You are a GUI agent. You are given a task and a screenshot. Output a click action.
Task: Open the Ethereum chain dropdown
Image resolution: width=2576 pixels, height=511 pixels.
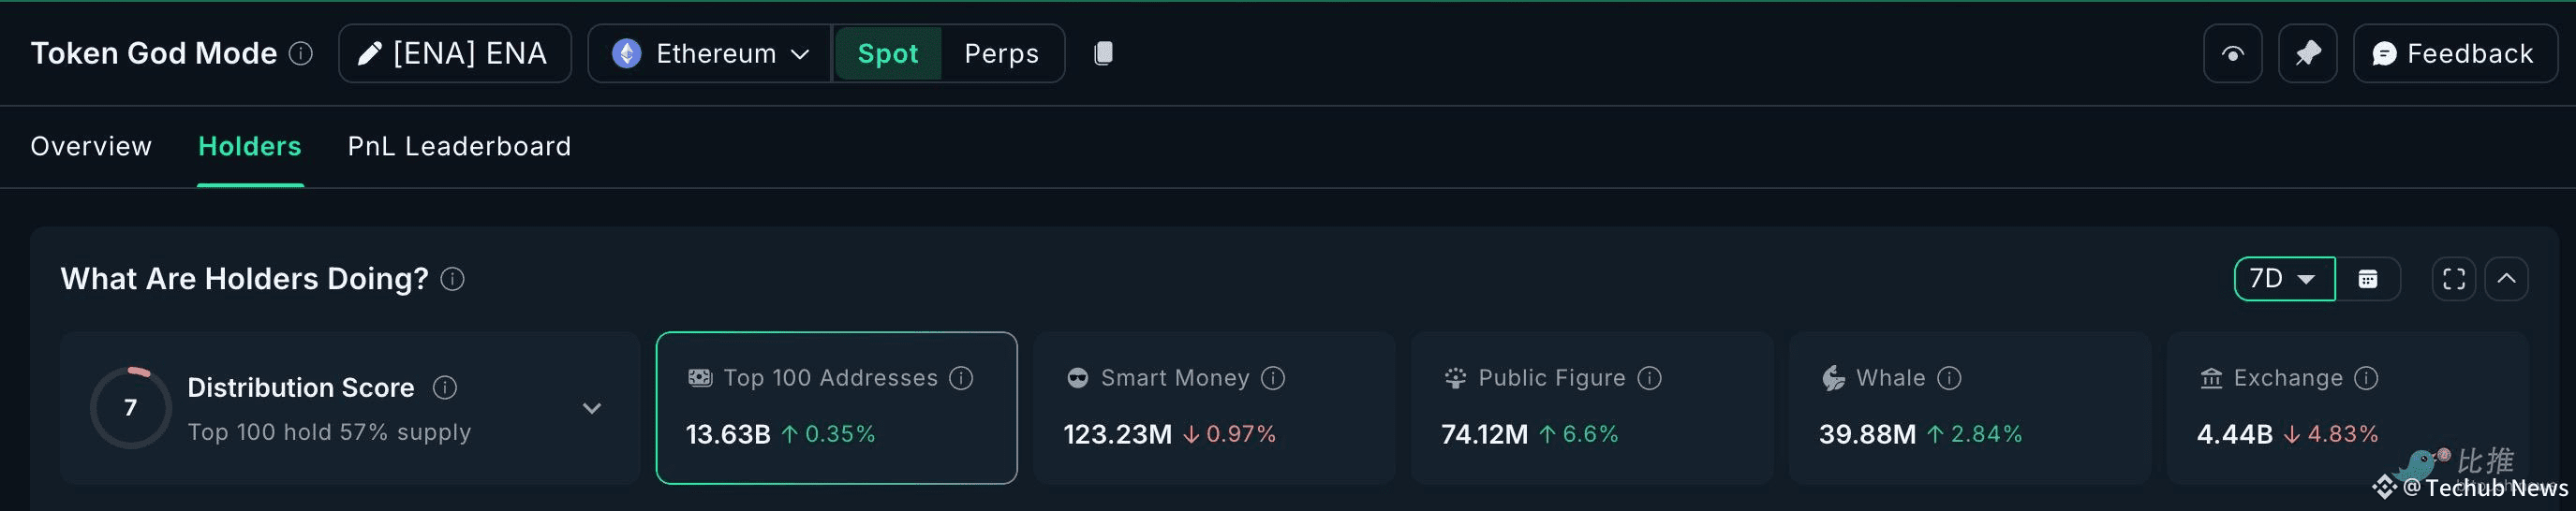[x=710, y=53]
